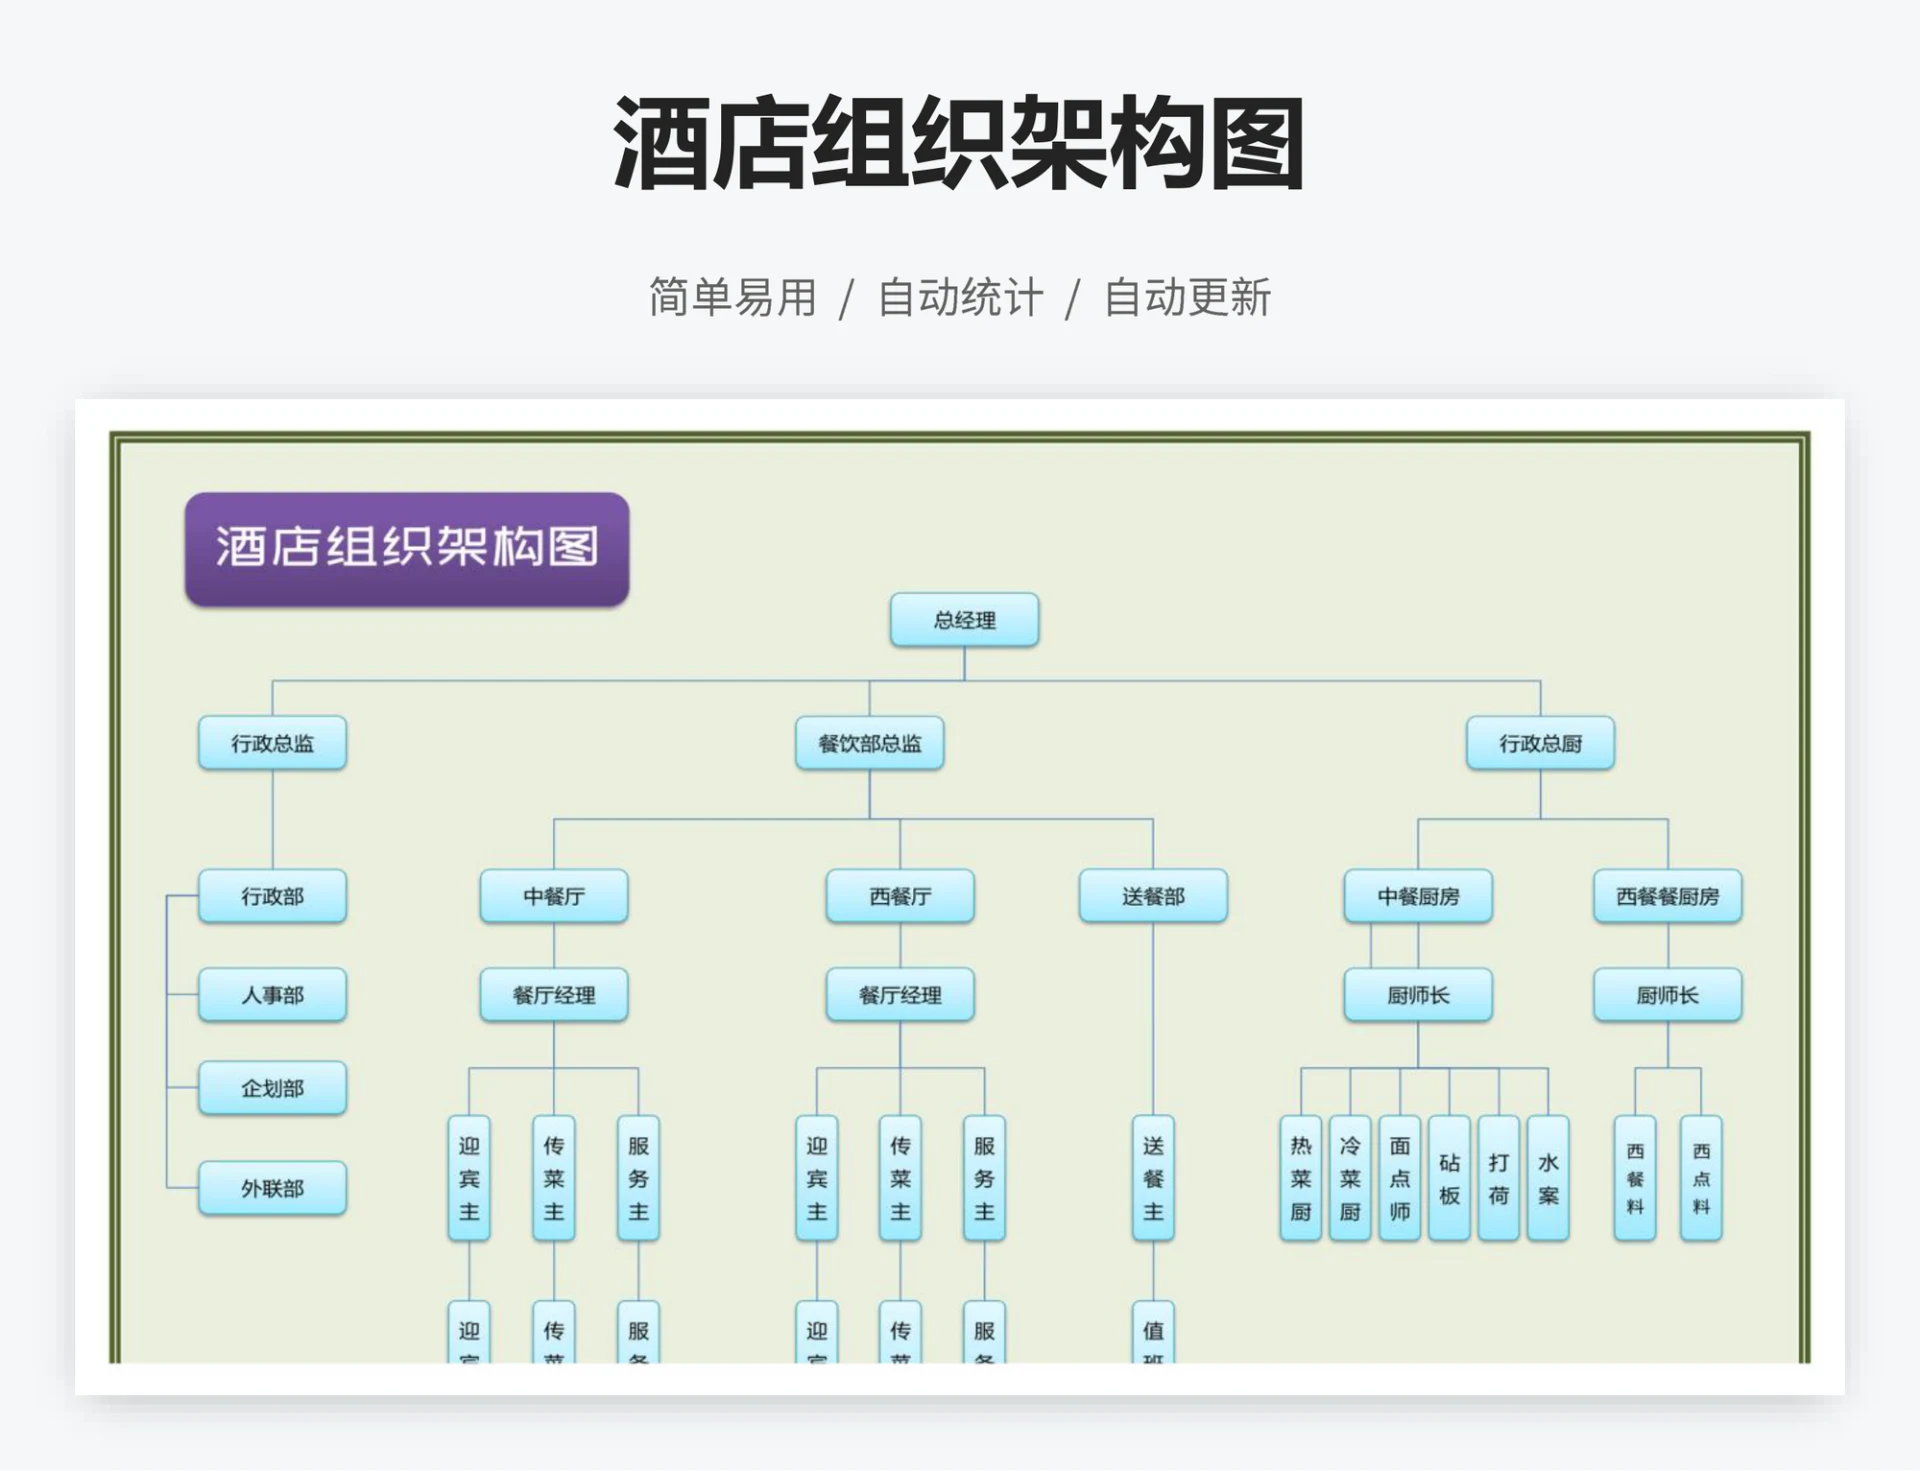Image resolution: width=1920 pixels, height=1471 pixels.
Task: Select the 餐厅经理 node under 西餐厅
Action: point(898,995)
